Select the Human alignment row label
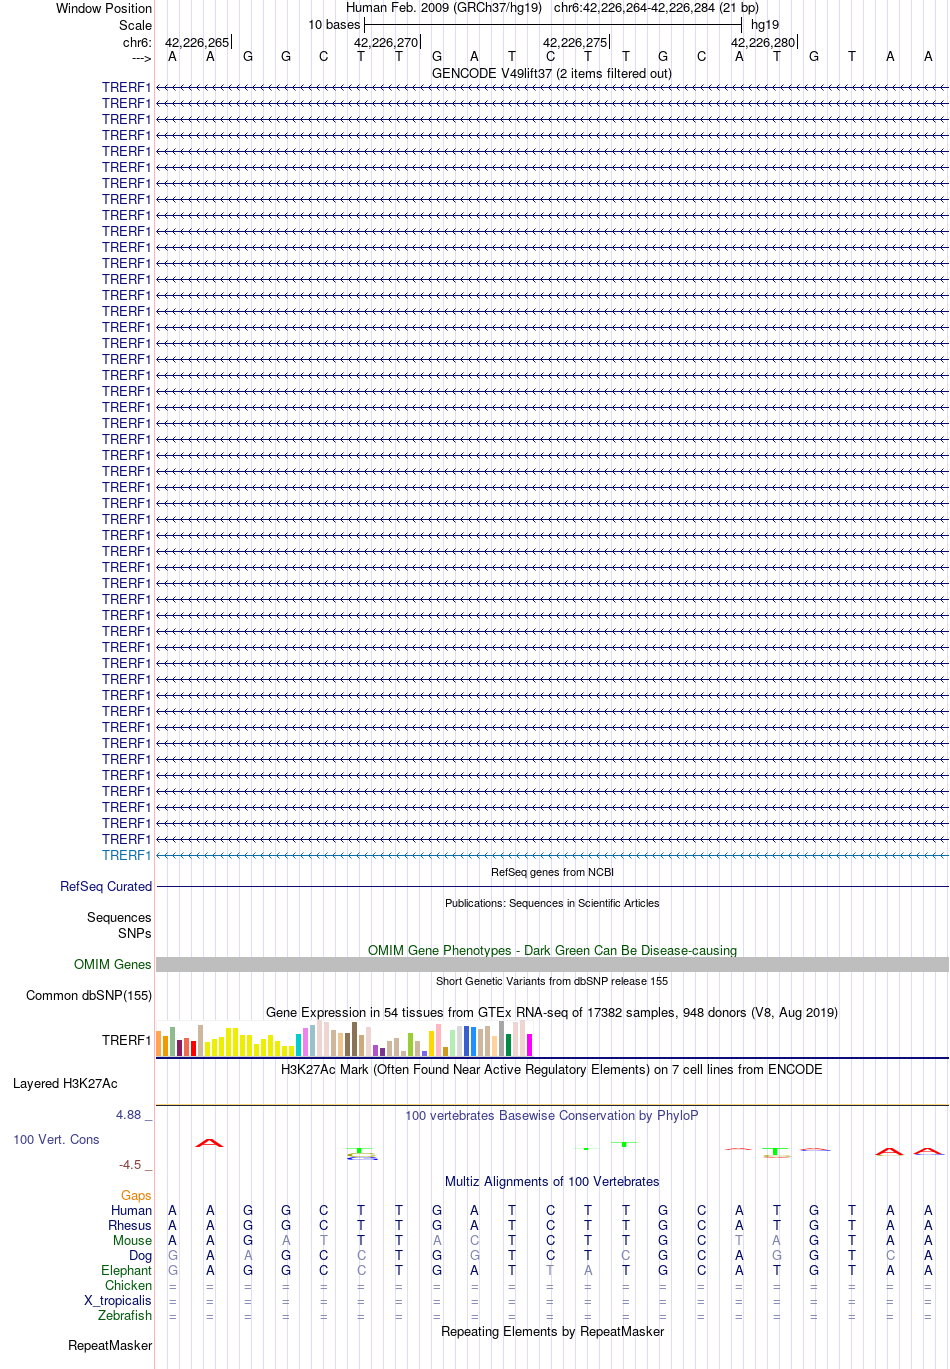Image resolution: width=950 pixels, height=1369 pixels. point(131,1211)
